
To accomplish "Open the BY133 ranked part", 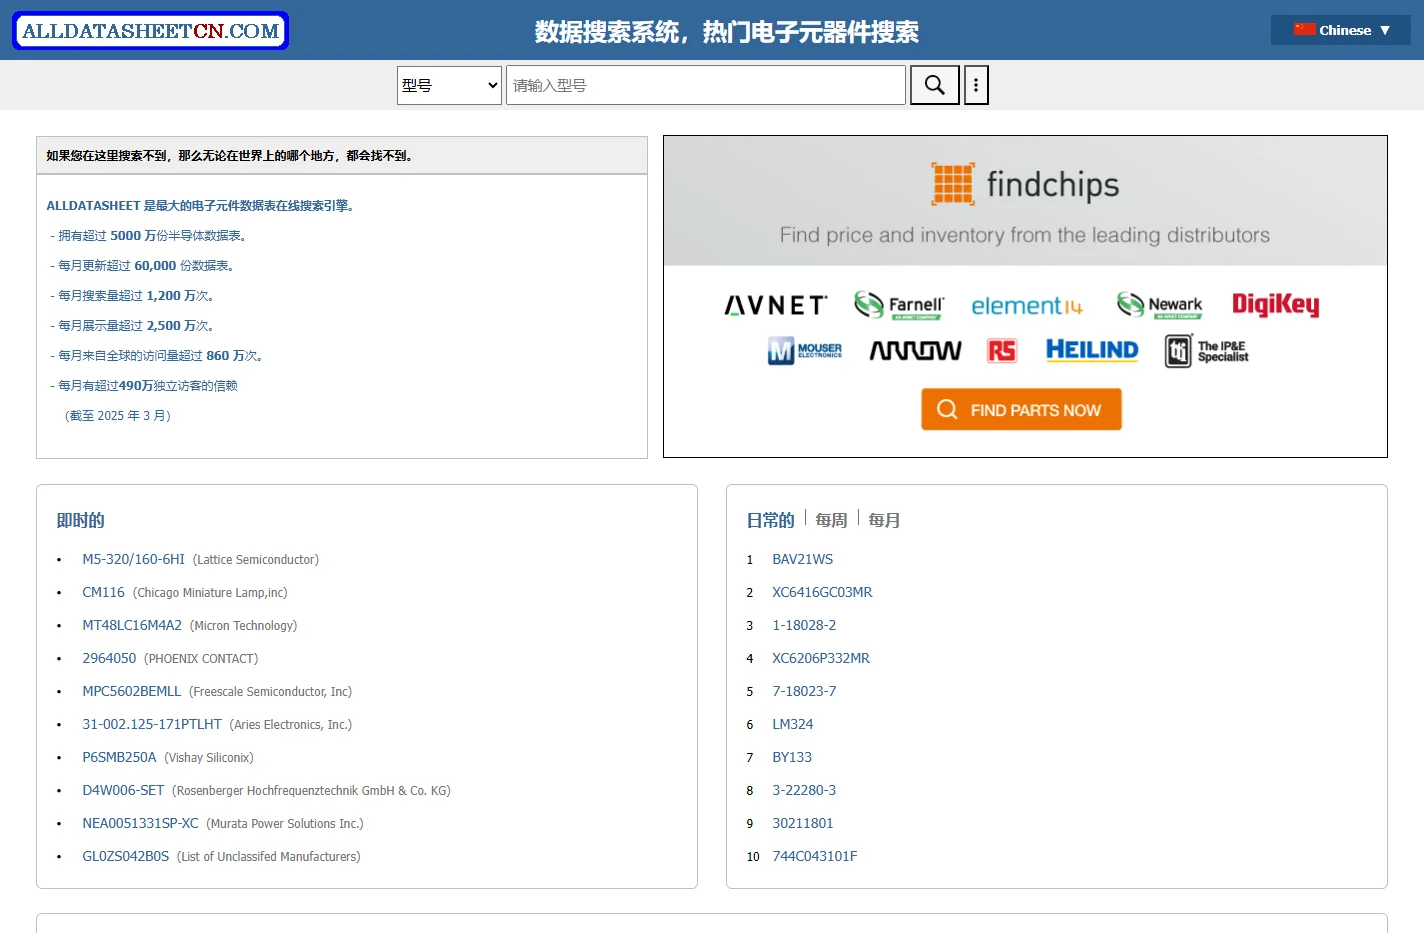I will point(792,757).
